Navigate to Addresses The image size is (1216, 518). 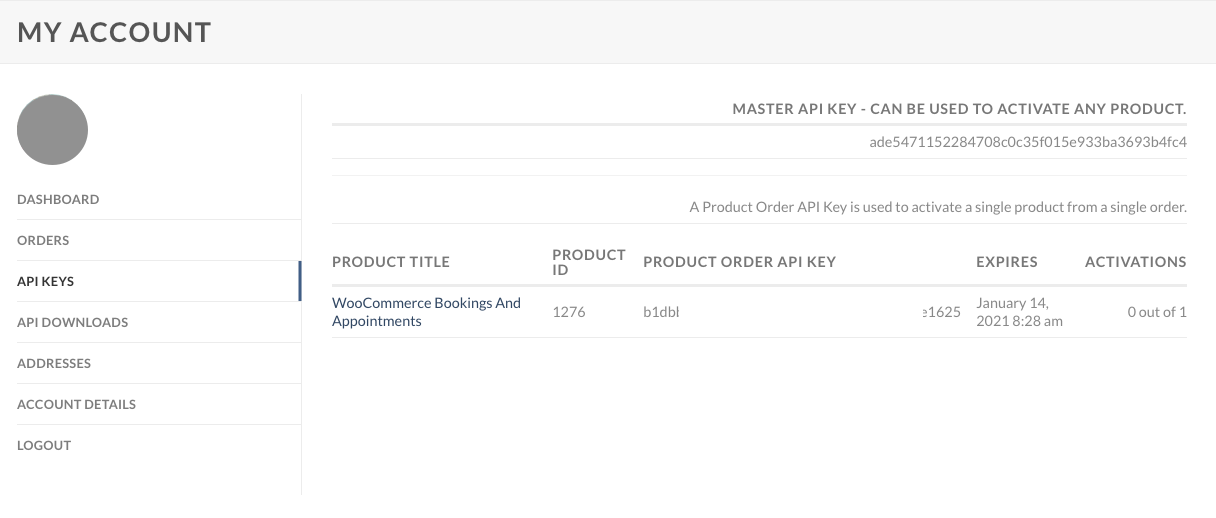pyautogui.click(x=54, y=363)
